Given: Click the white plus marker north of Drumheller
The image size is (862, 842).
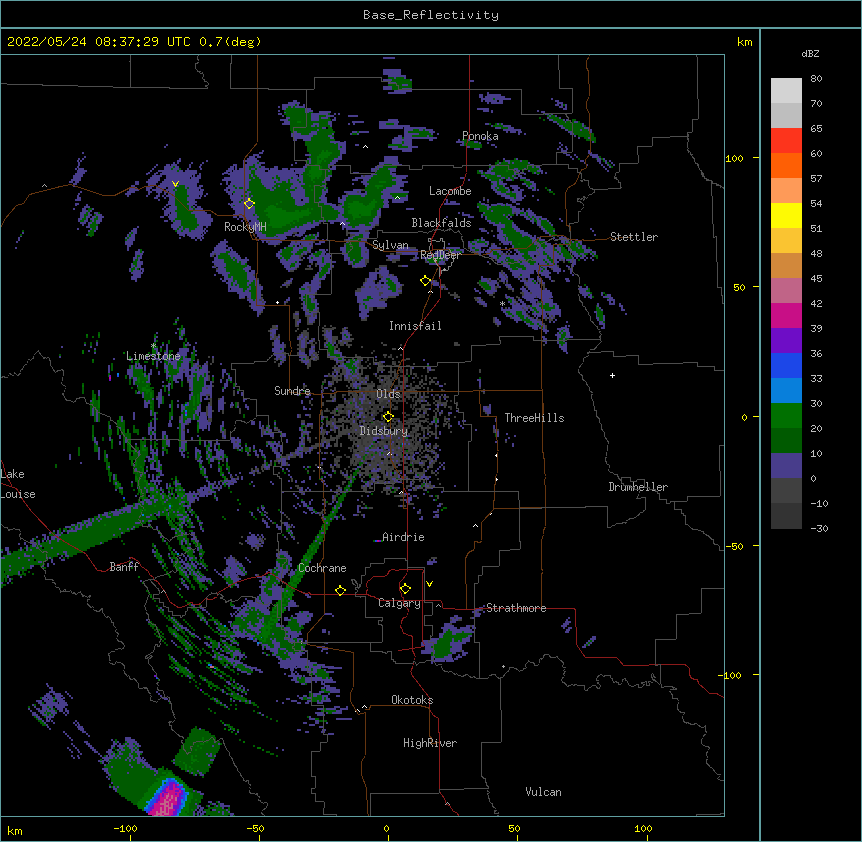Looking at the screenshot, I should coord(612,375).
